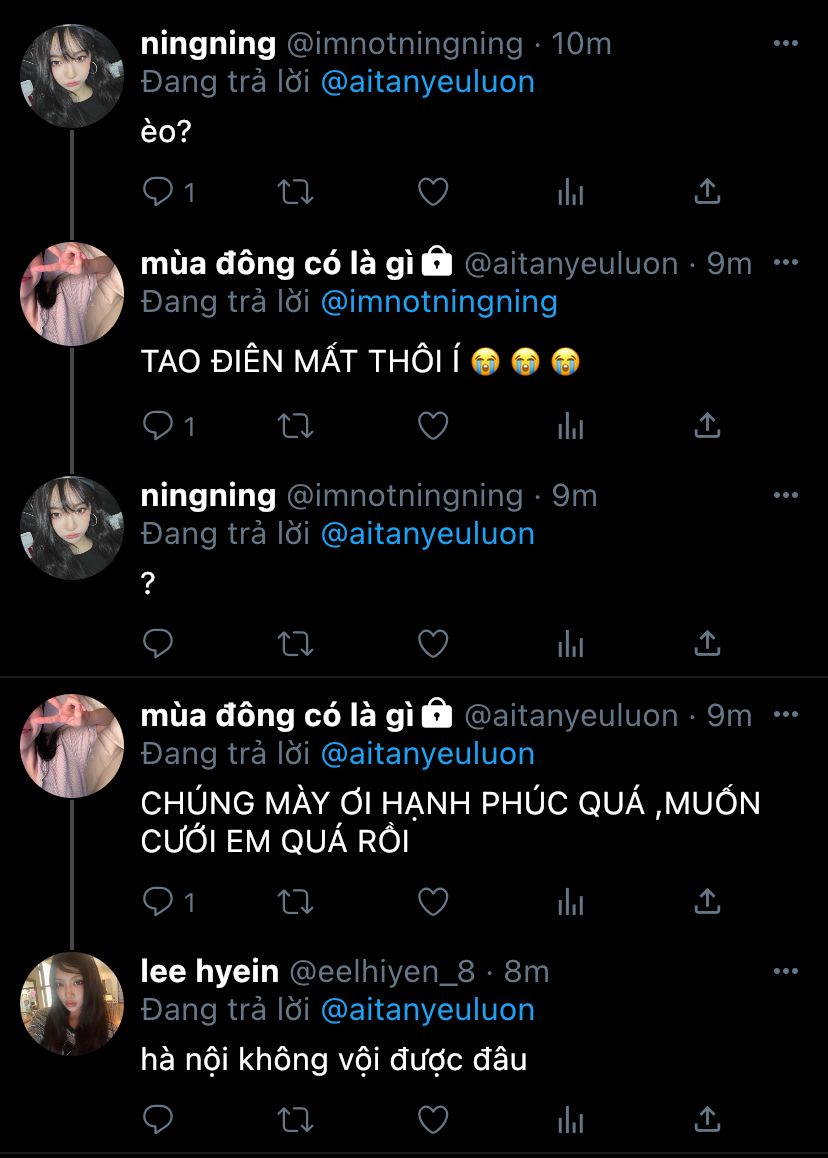This screenshot has width=828, height=1158.
Task: Open lee hyein's display name profile
Action: [x=210, y=971]
